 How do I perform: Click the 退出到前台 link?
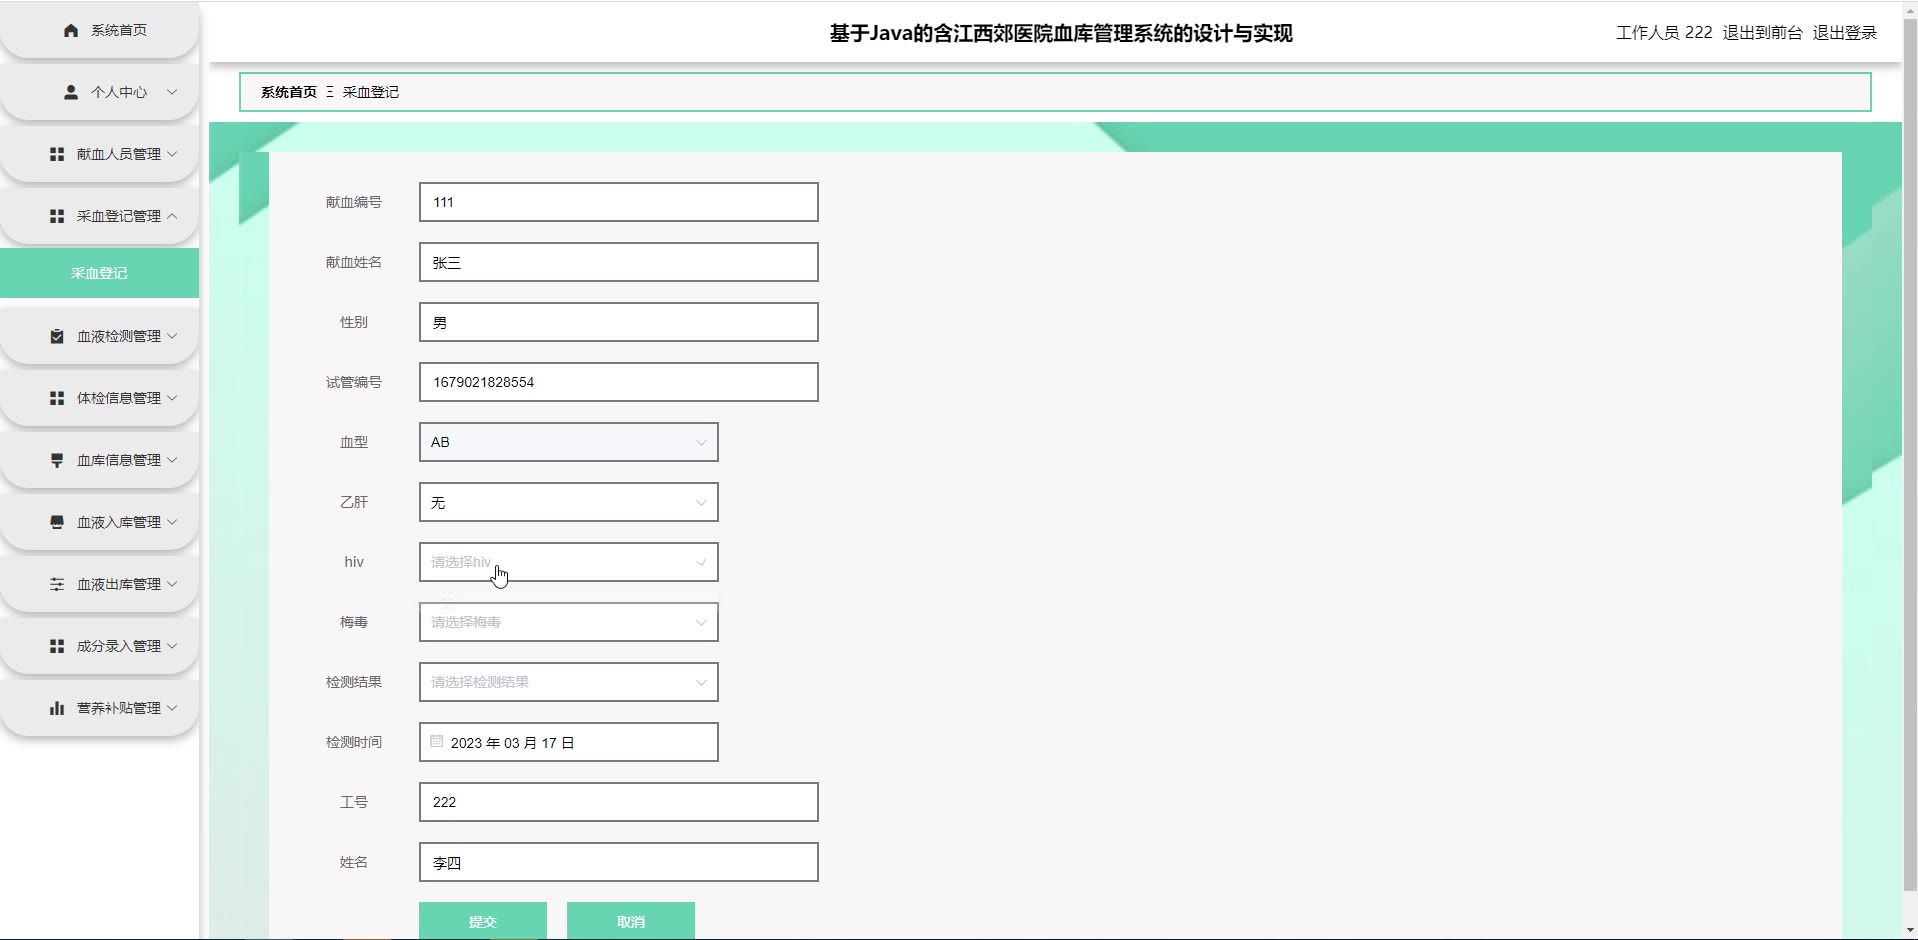tap(1762, 33)
